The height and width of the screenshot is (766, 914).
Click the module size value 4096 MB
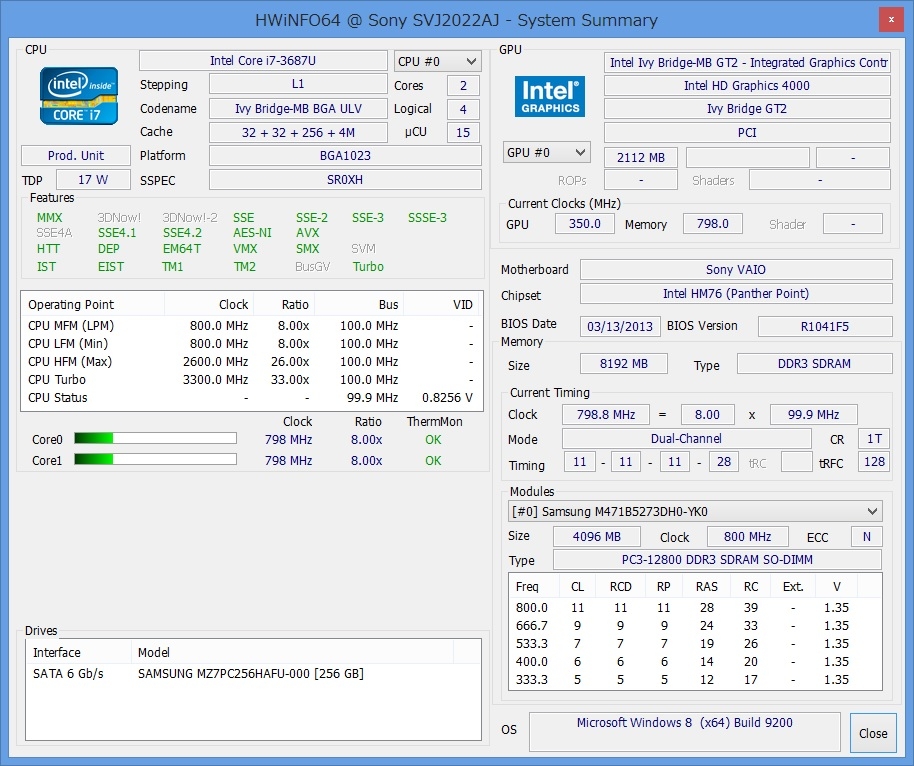(596, 536)
